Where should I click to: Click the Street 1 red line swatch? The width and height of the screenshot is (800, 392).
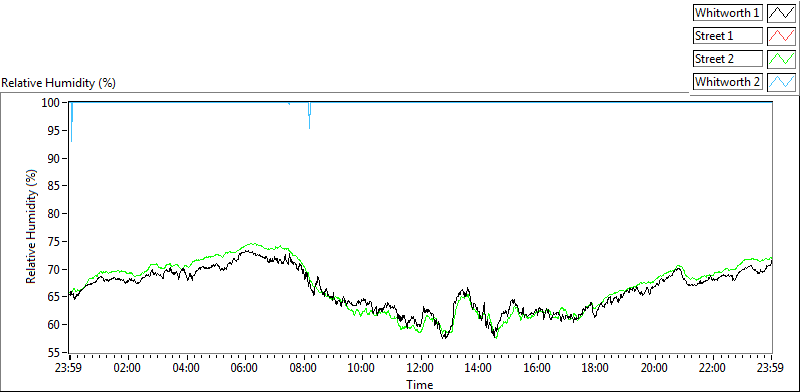point(781,36)
